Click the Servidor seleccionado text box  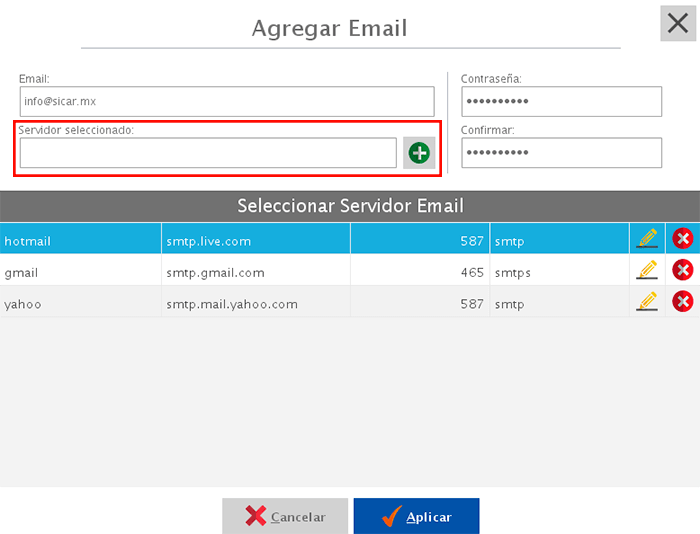208,153
